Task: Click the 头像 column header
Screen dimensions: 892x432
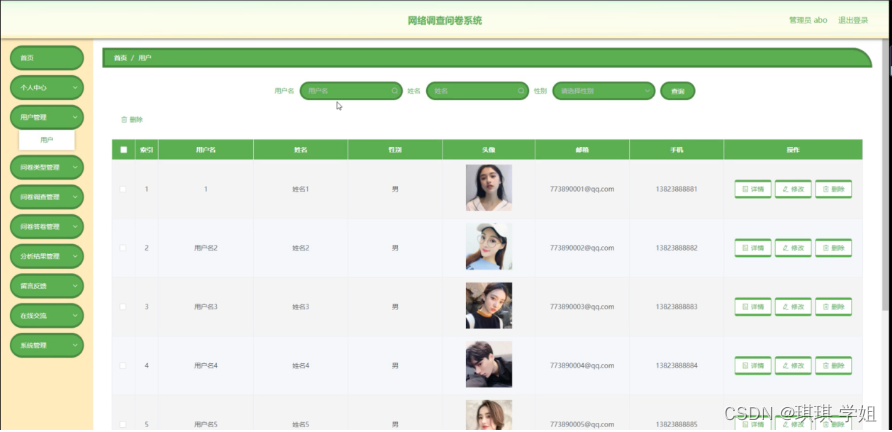Action: click(x=489, y=150)
